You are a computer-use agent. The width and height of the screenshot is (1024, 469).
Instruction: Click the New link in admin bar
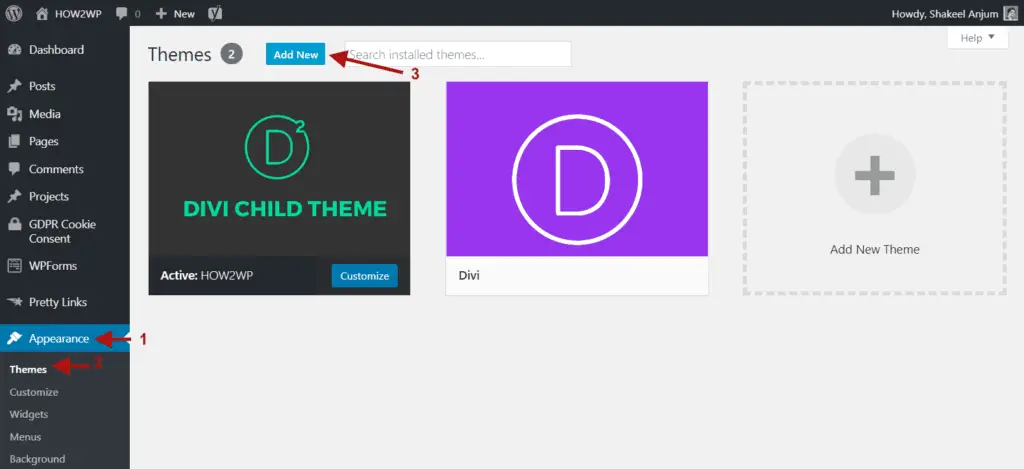click(x=184, y=14)
